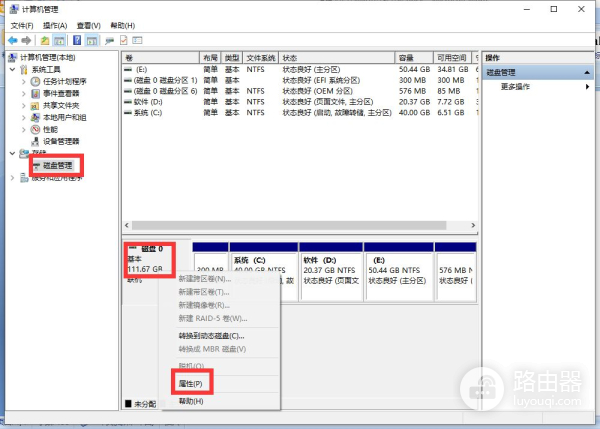600x429 pixels.
Task: Select 事件查看器 in the tree
Action: (61, 93)
